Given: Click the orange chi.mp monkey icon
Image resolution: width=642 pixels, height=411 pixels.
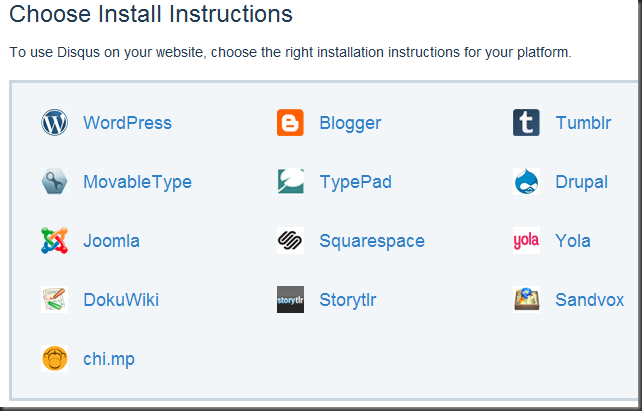Looking at the screenshot, I should click(x=54, y=358).
